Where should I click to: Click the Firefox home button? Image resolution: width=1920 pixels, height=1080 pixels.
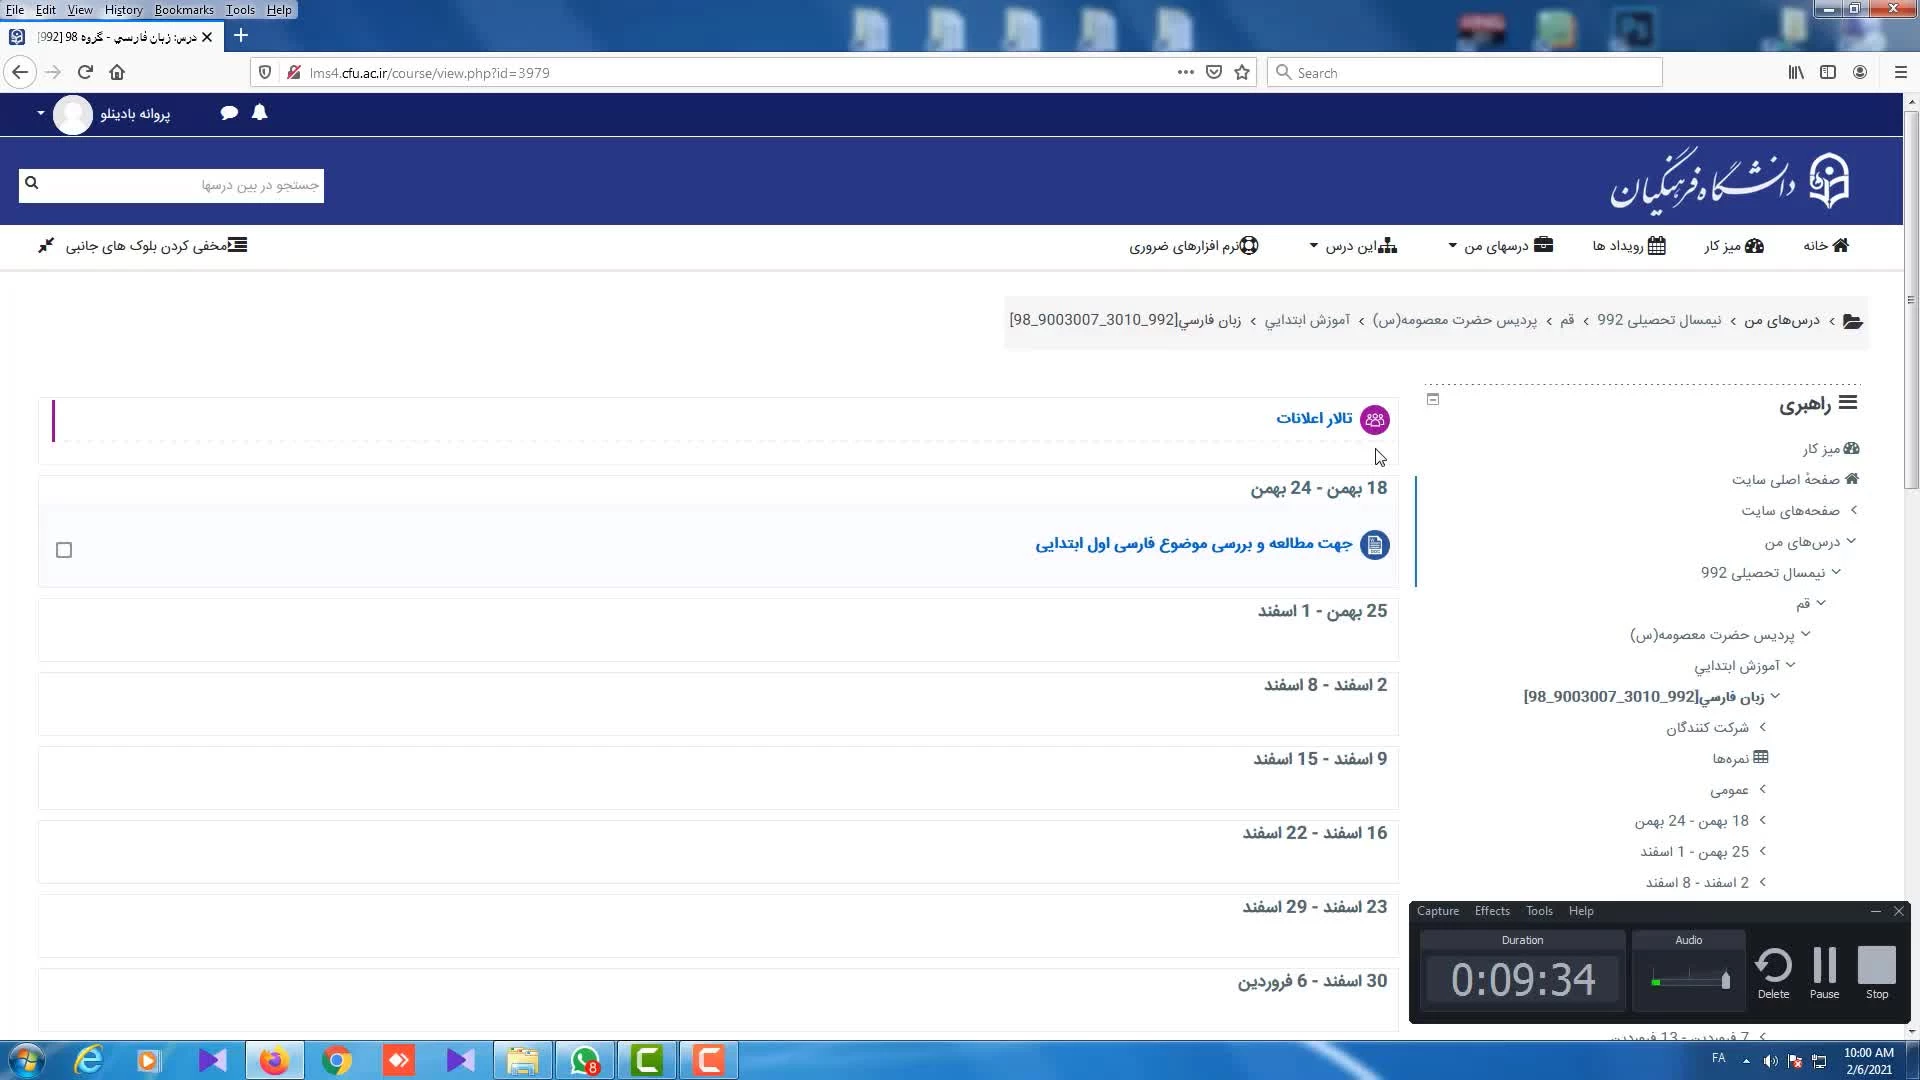coord(117,72)
